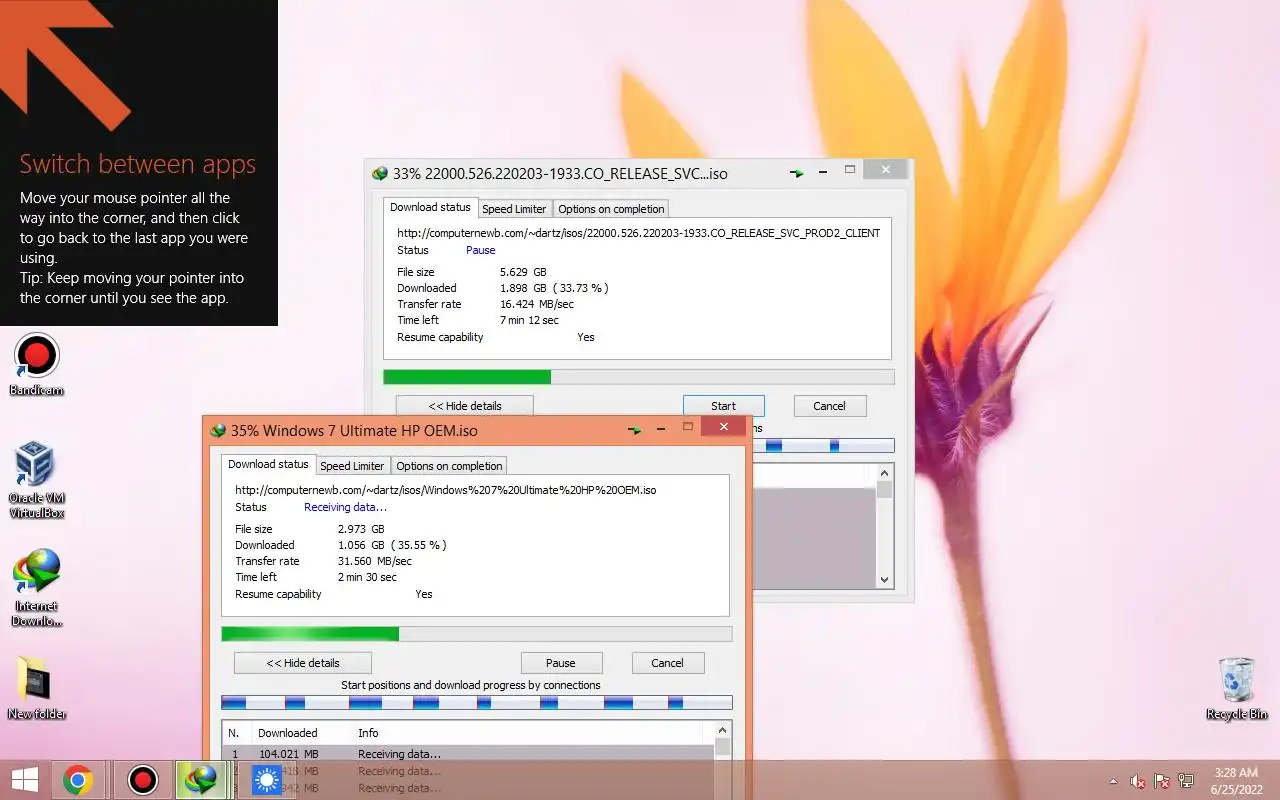Image resolution: width=1280 pixels, height=800 pixels.
Task: Cancel the Windows 7 Ultimate download
Action: [668, 663]
